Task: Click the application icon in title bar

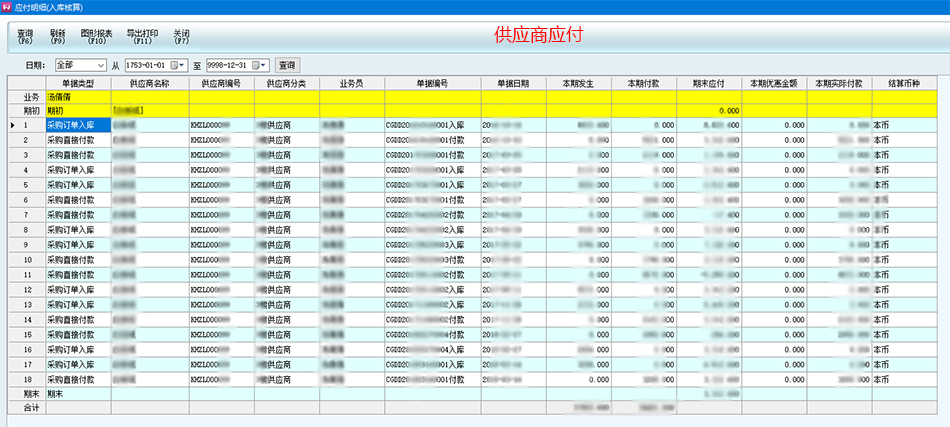Action: [x=8, y=6]
